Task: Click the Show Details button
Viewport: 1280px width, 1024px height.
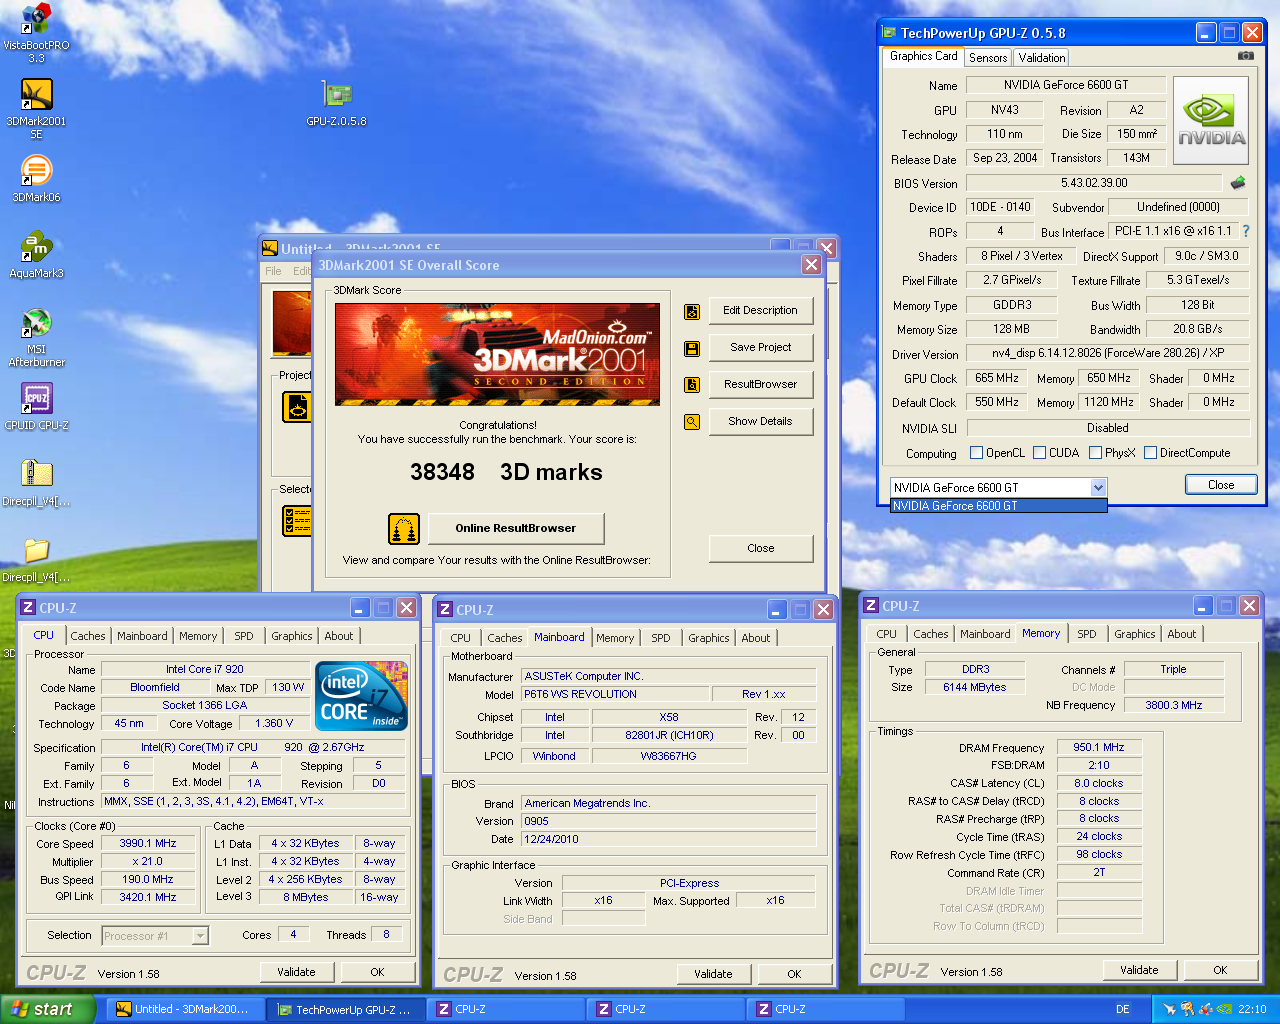Action: click(x=761, y=422)
